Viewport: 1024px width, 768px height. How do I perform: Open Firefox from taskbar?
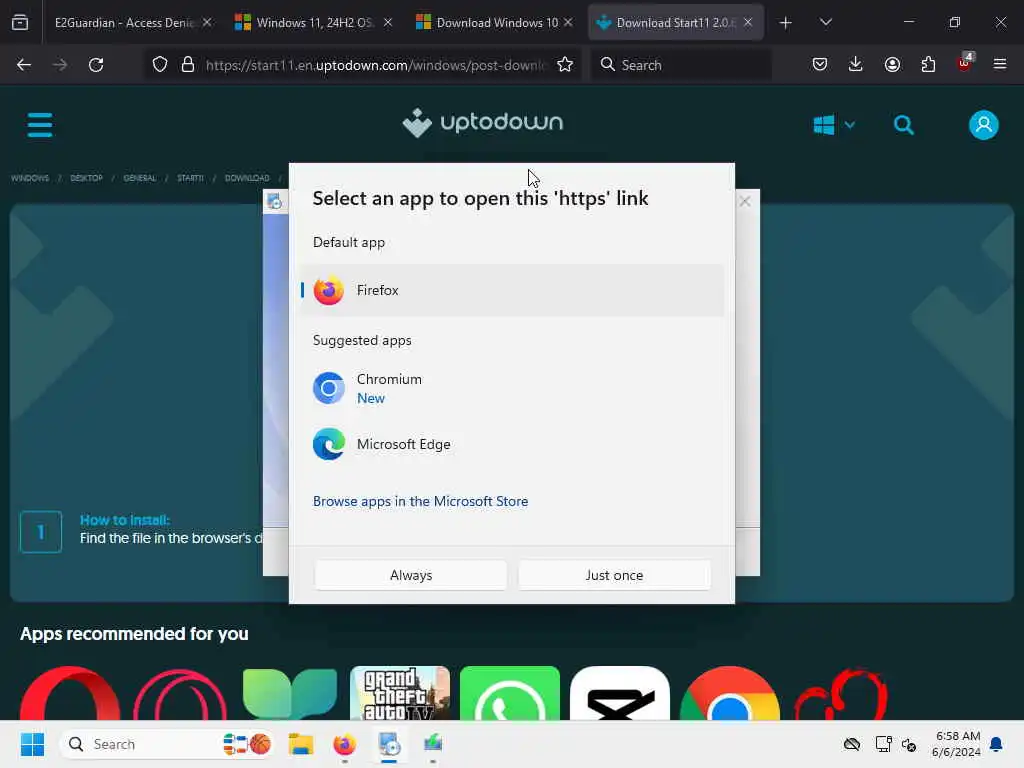(x=344, y=744)
